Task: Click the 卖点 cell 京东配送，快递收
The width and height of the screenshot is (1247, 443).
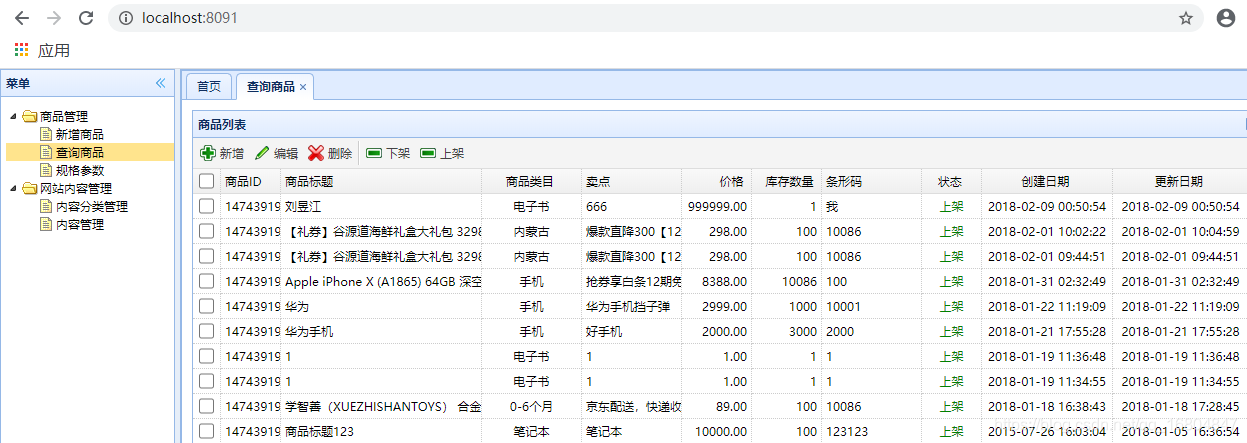Action: (x=631, y=406)
